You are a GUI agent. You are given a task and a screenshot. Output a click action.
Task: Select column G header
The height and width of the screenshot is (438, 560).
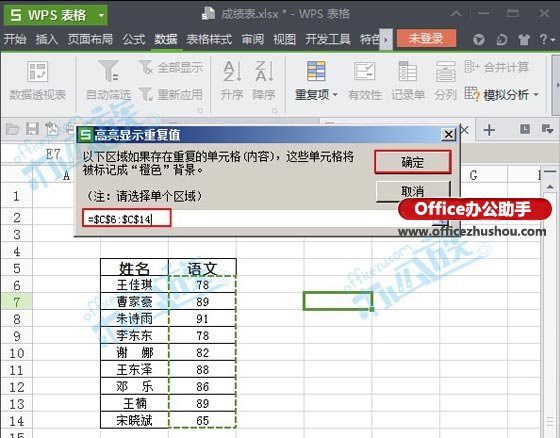[x=473, y=175]
